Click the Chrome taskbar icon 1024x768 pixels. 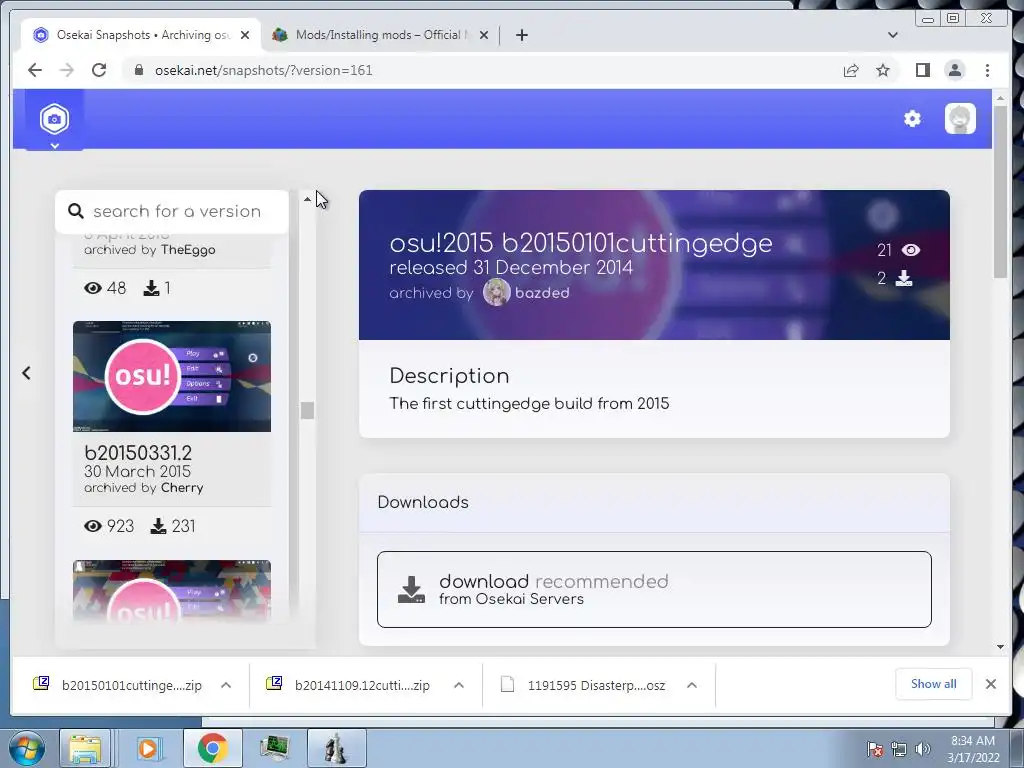[212, 748]
